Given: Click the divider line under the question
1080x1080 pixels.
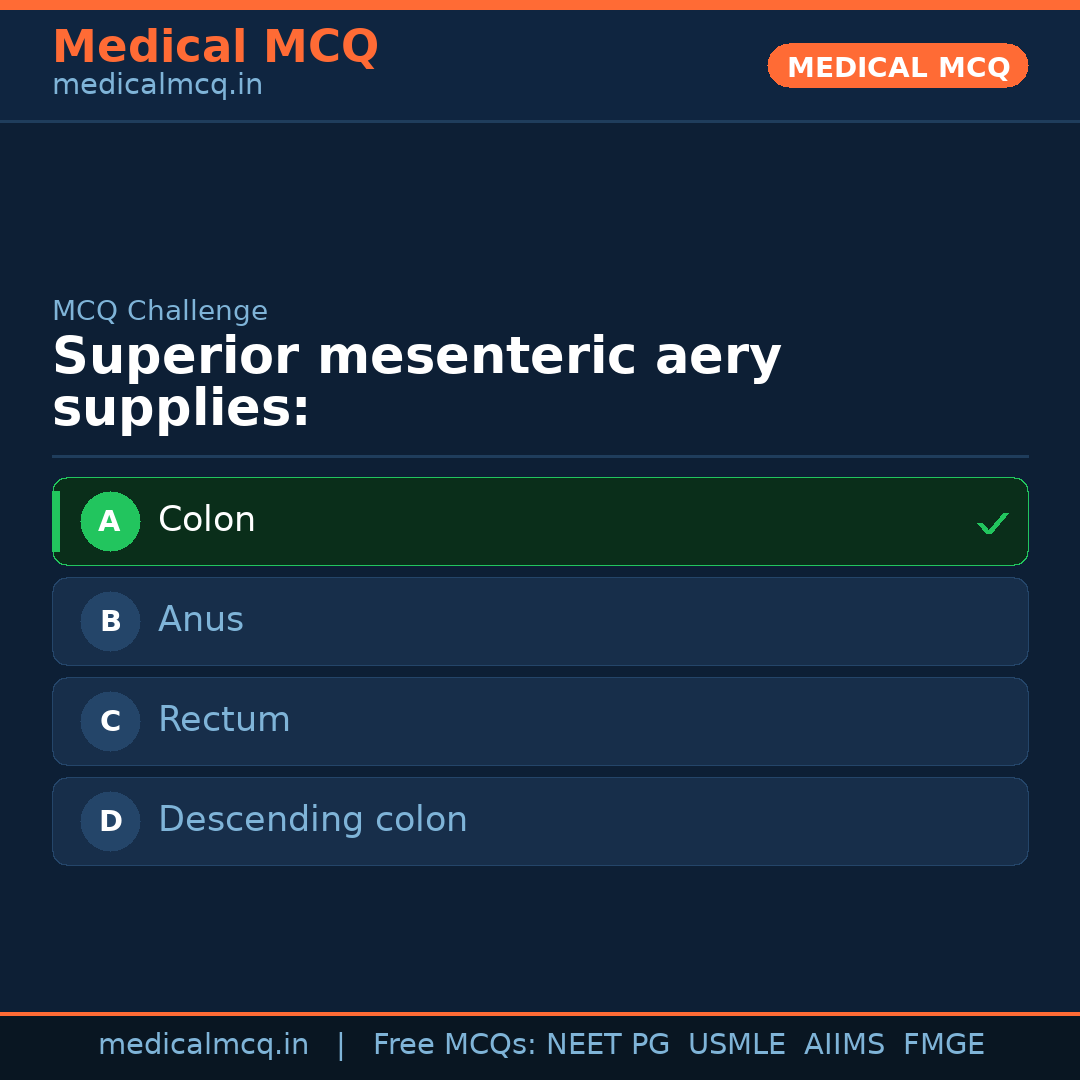Looking at the screenshot, I should (540, 458).
